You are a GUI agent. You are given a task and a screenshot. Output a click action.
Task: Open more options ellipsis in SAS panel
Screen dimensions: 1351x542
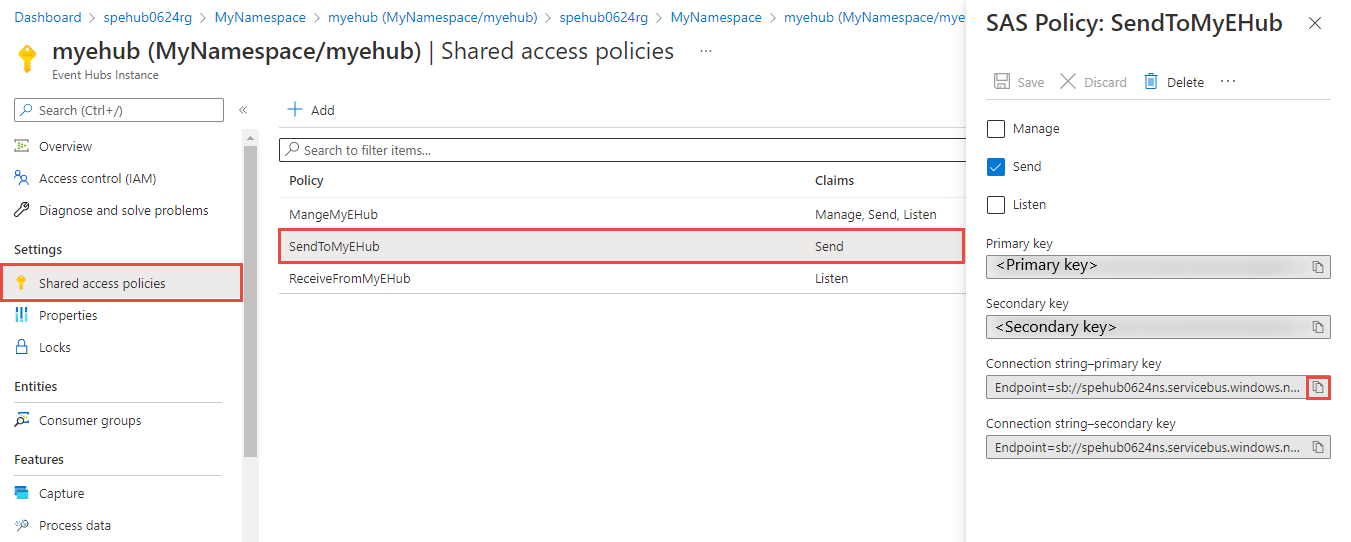[x=1228, y=82]
